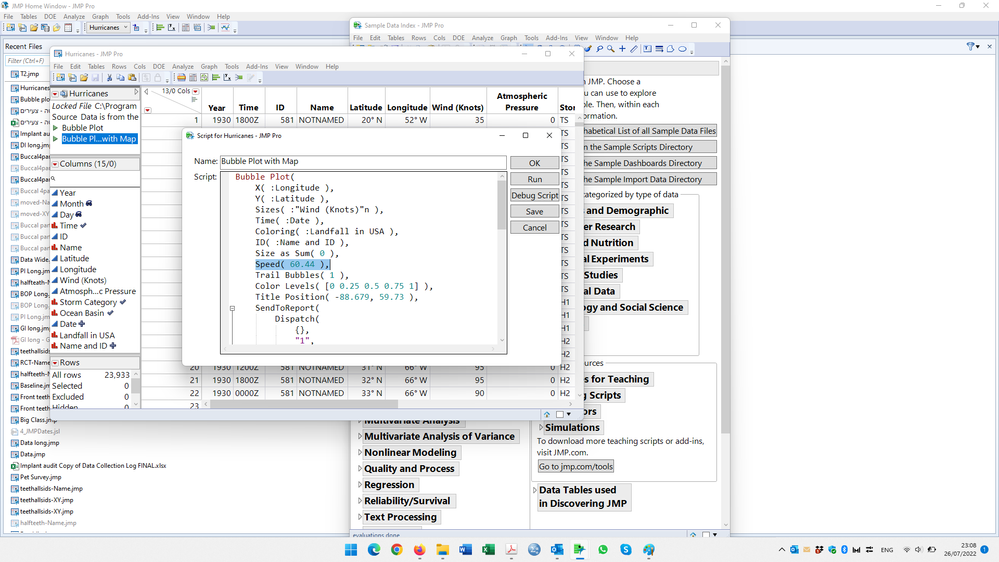Click the Print icon in Hurricanes toolbar

(x=182, y=78)
